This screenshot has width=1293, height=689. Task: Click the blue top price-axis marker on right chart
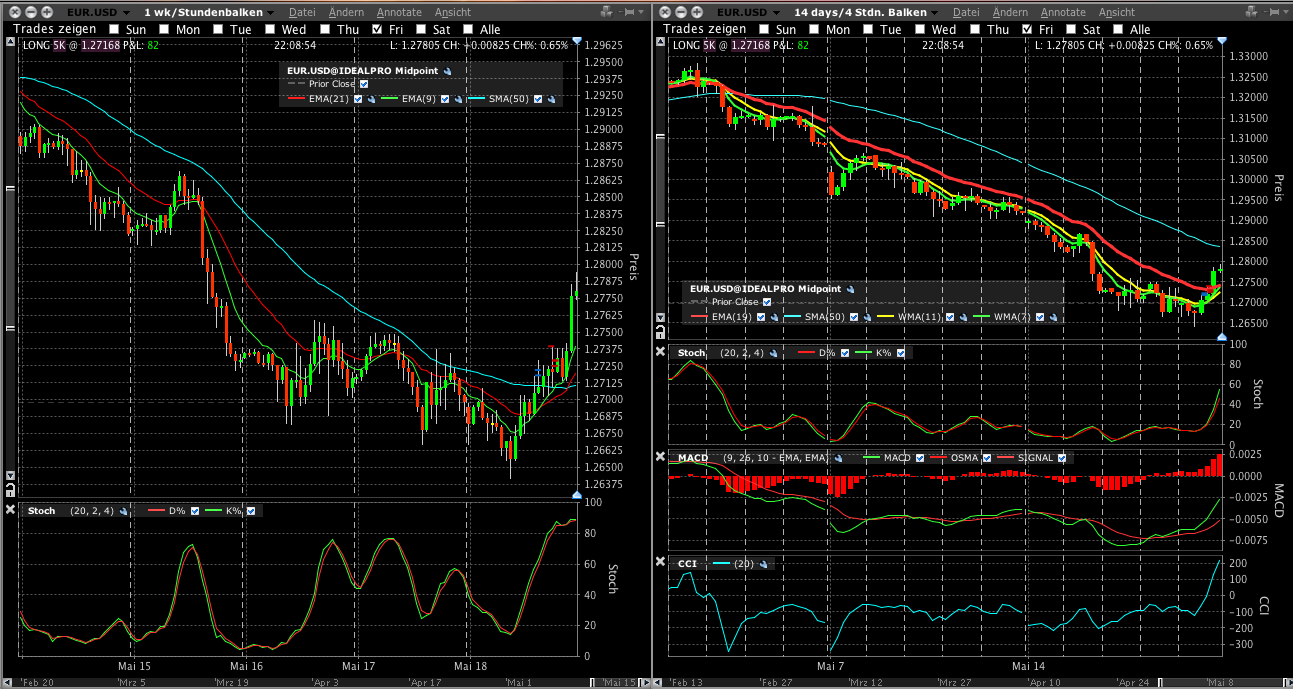tap(1222, 41)
